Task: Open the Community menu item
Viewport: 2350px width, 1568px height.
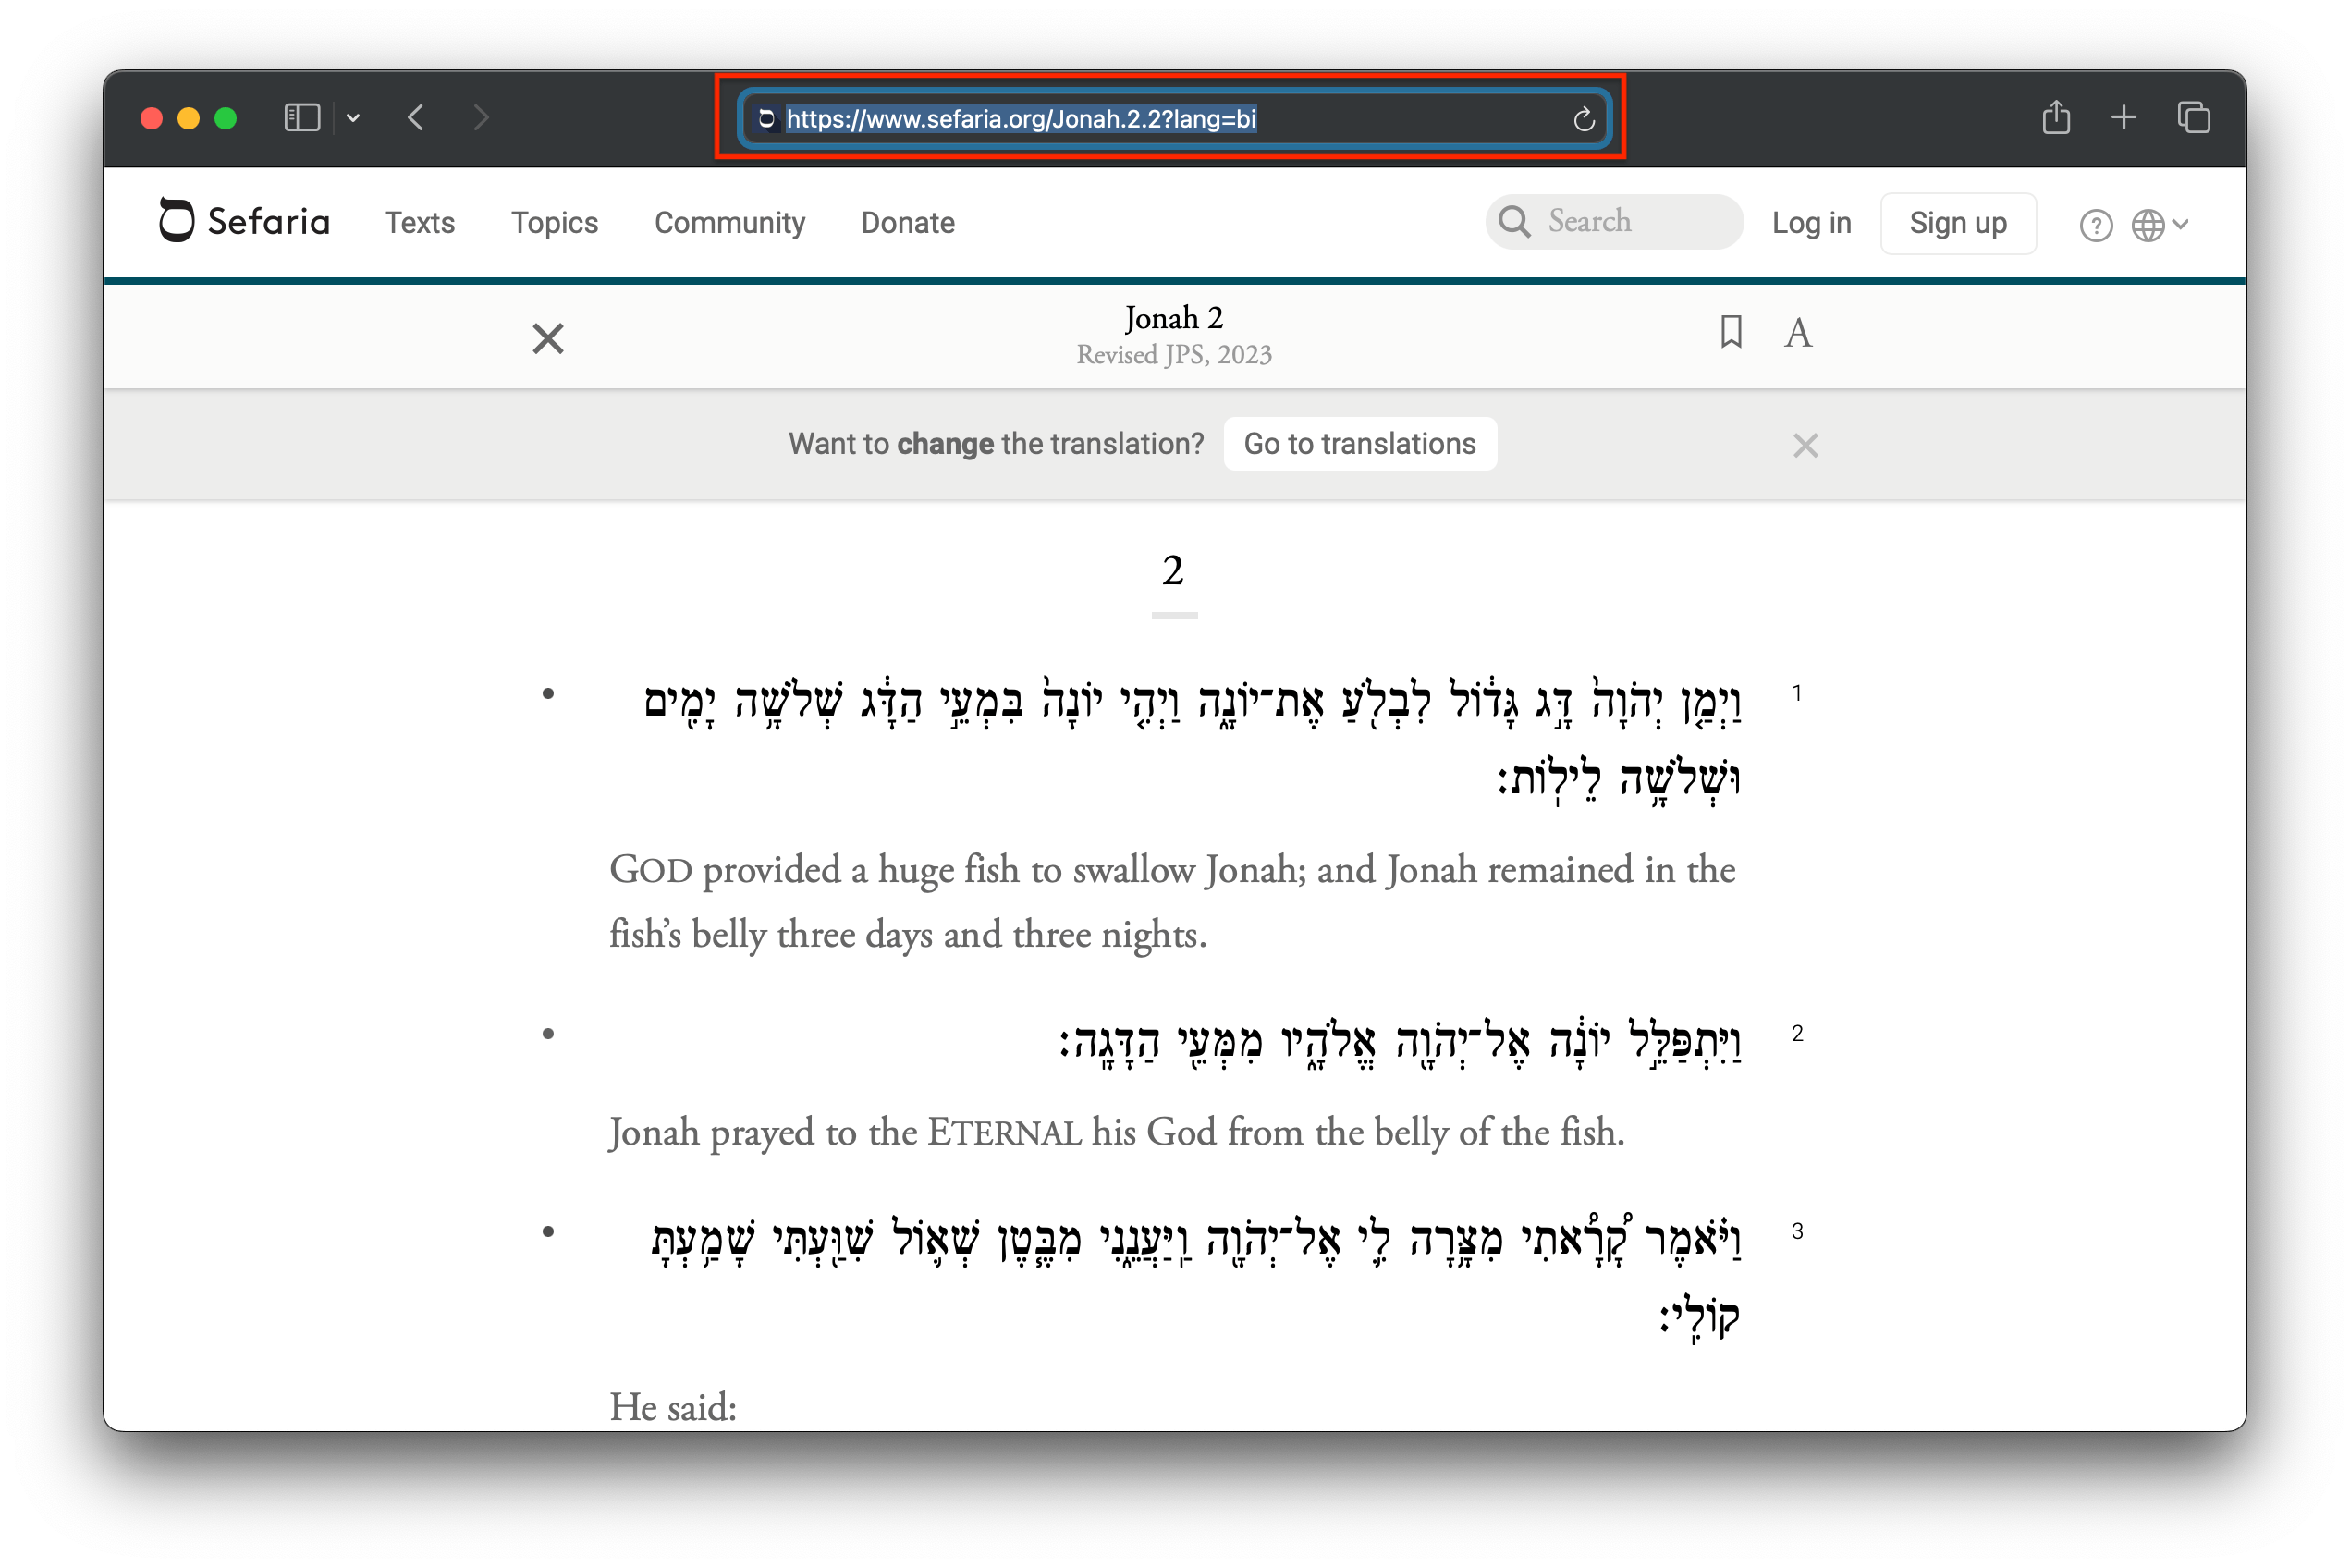Action: tap(729, 222)
